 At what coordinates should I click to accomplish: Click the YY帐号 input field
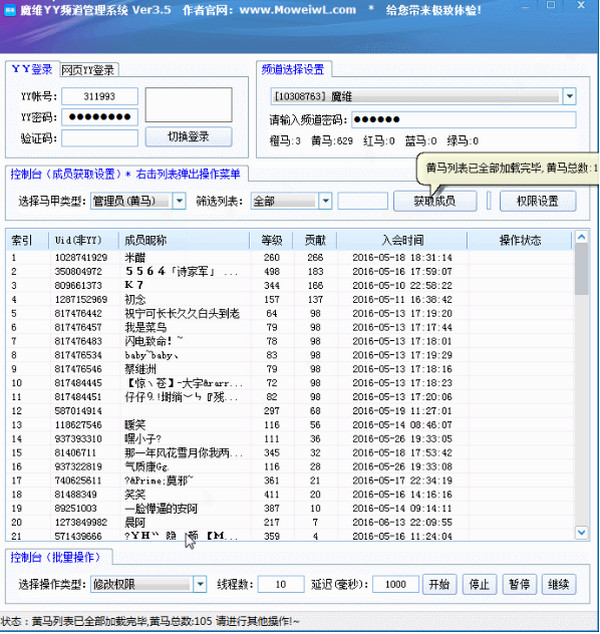pyautogui.click(x=99, y=97)
